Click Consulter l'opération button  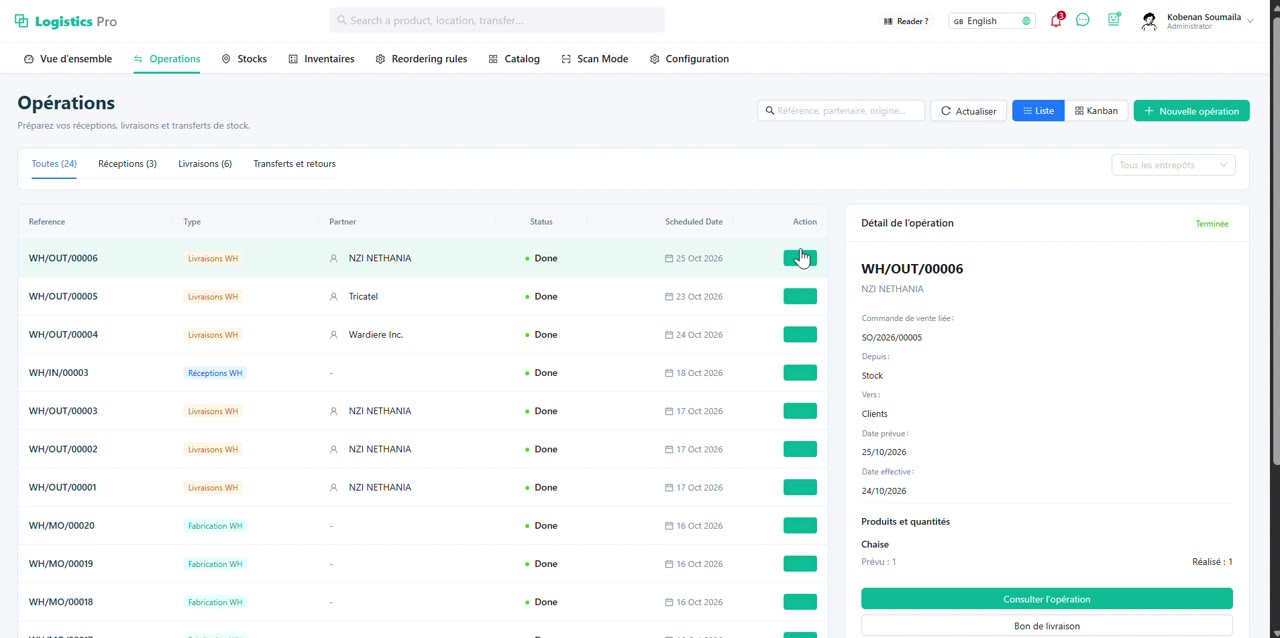point(1047,599)
